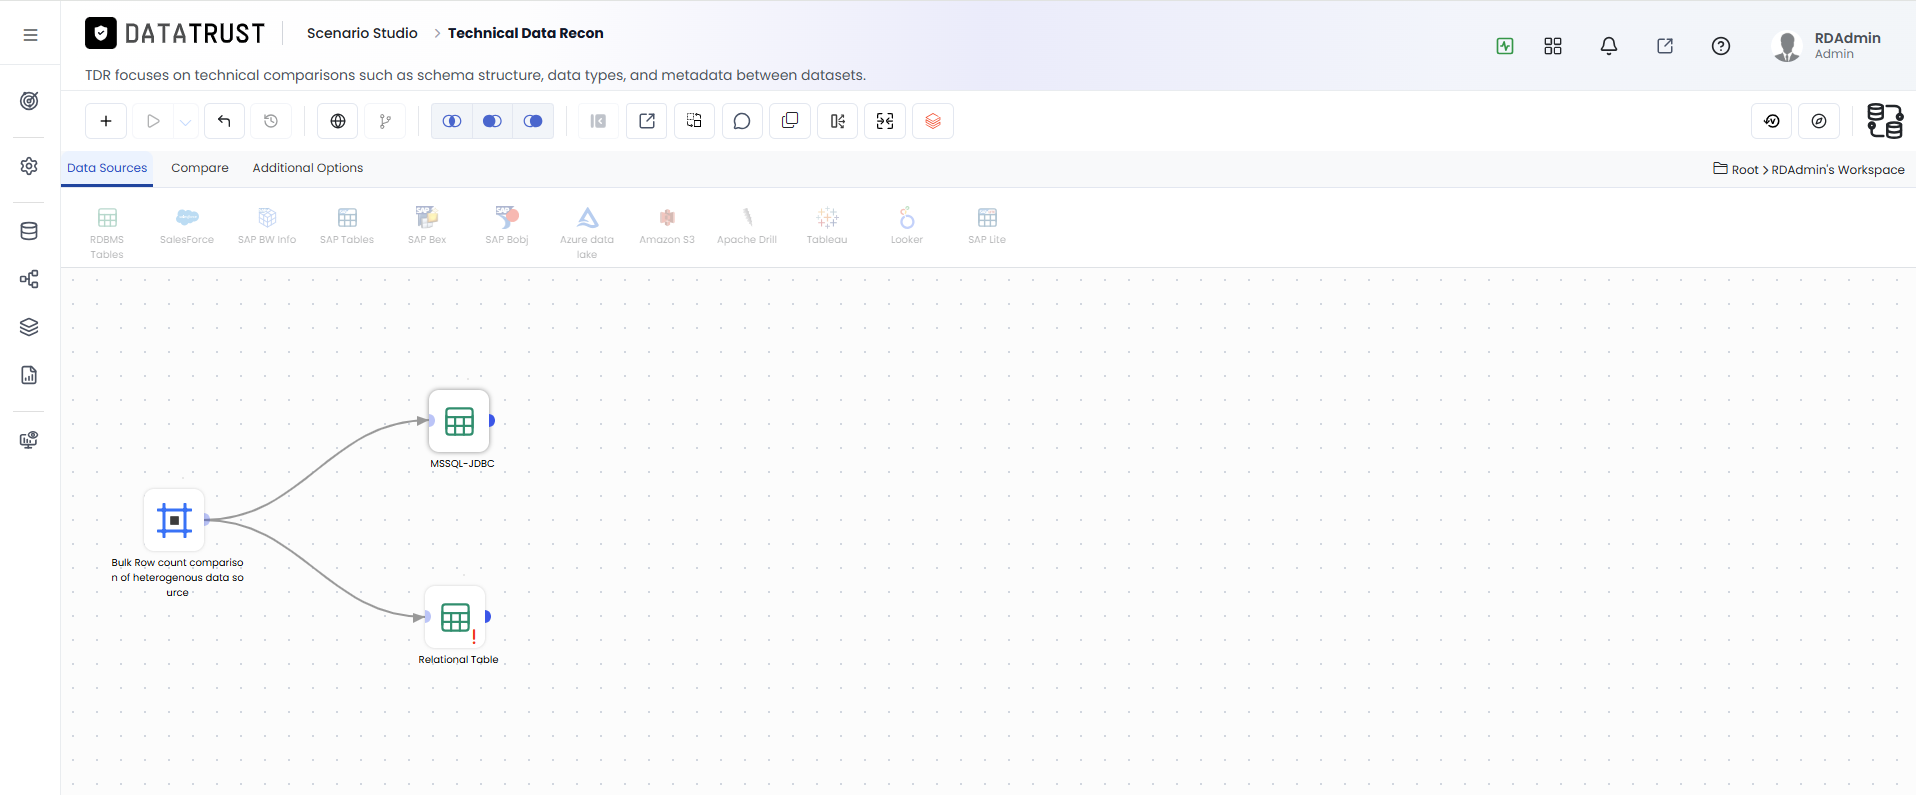This screenshot has height=795, width=1916.
Task: Click the compass icon at right
Action: pos(1819,121)
